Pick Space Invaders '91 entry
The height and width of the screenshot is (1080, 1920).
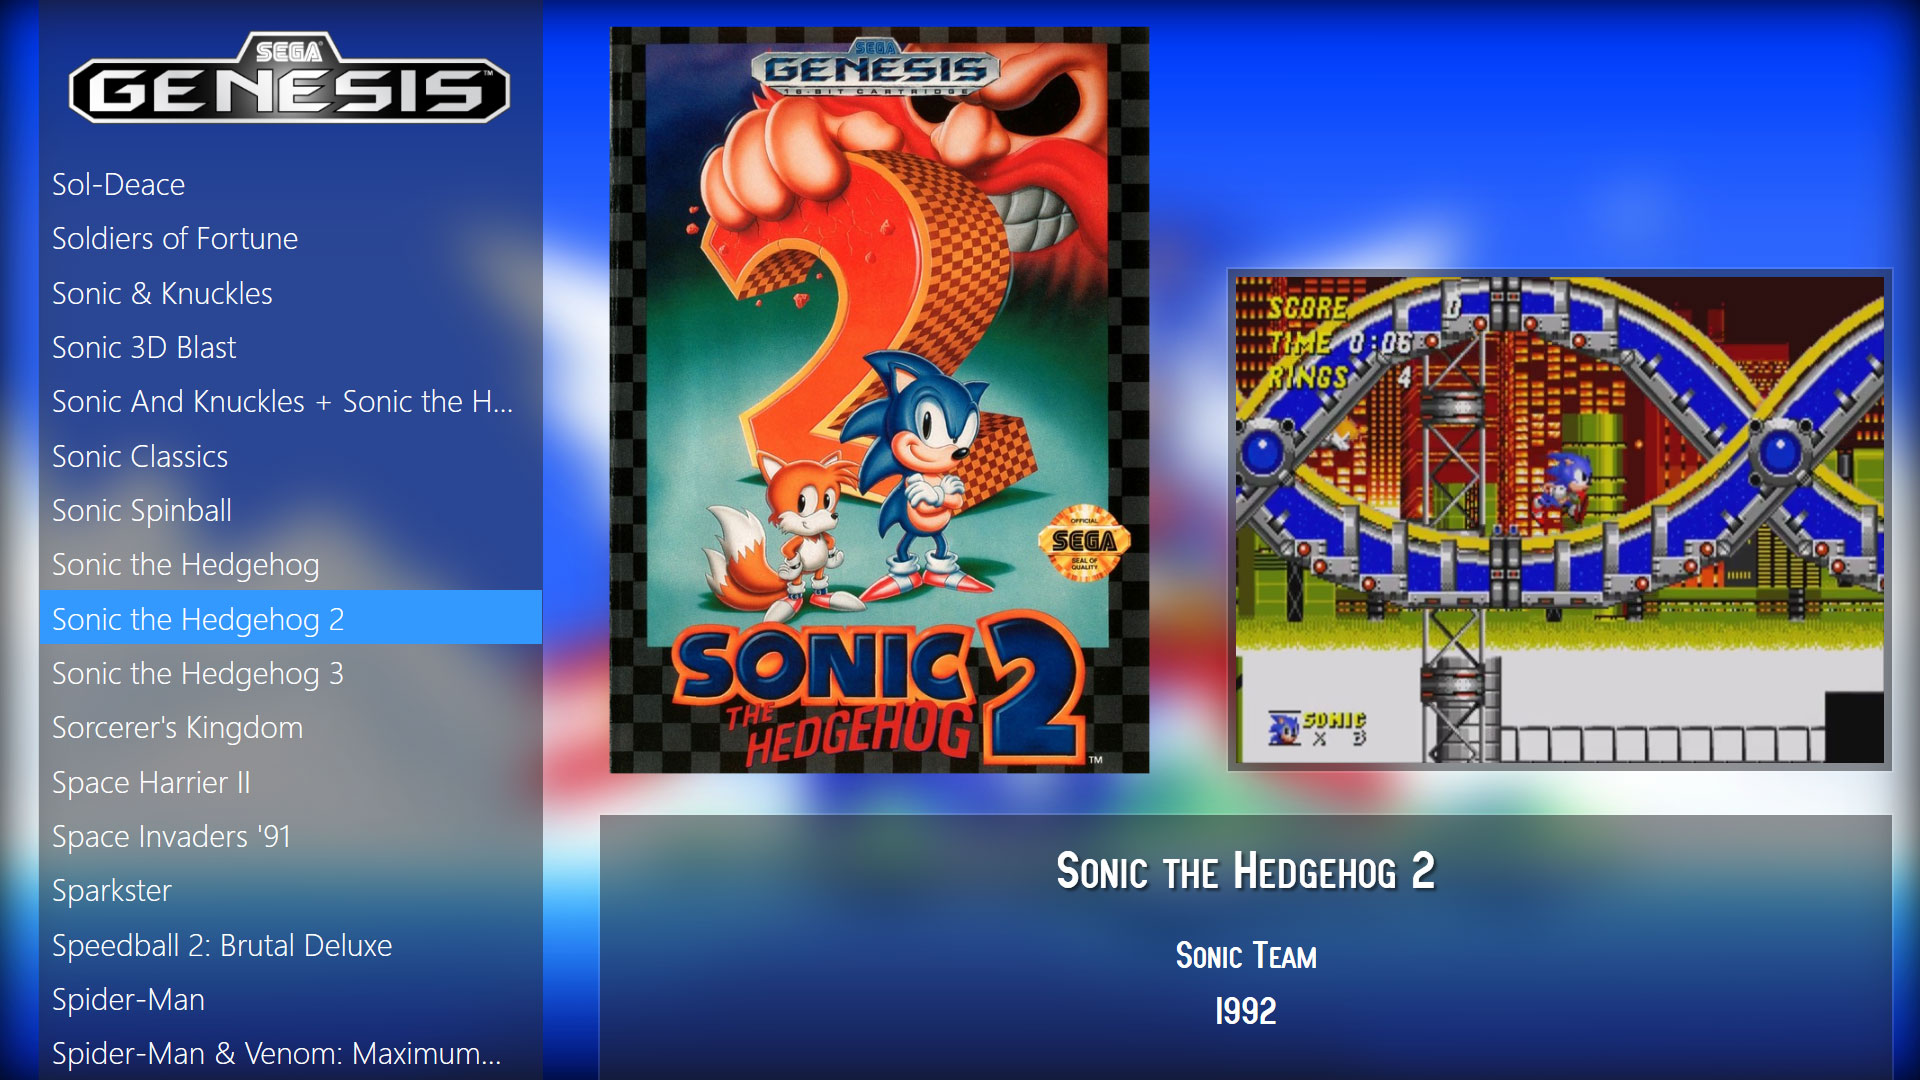click(290, 836)
